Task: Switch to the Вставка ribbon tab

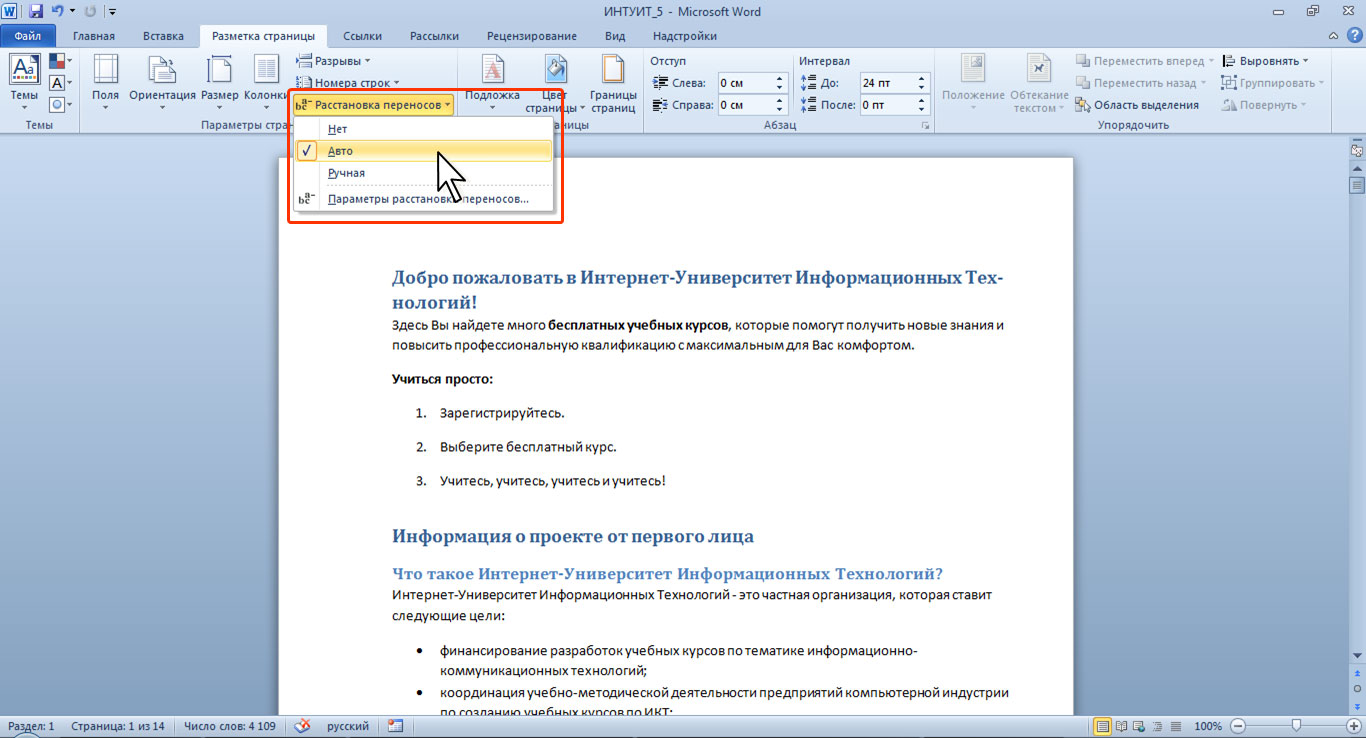Action: 163,36
